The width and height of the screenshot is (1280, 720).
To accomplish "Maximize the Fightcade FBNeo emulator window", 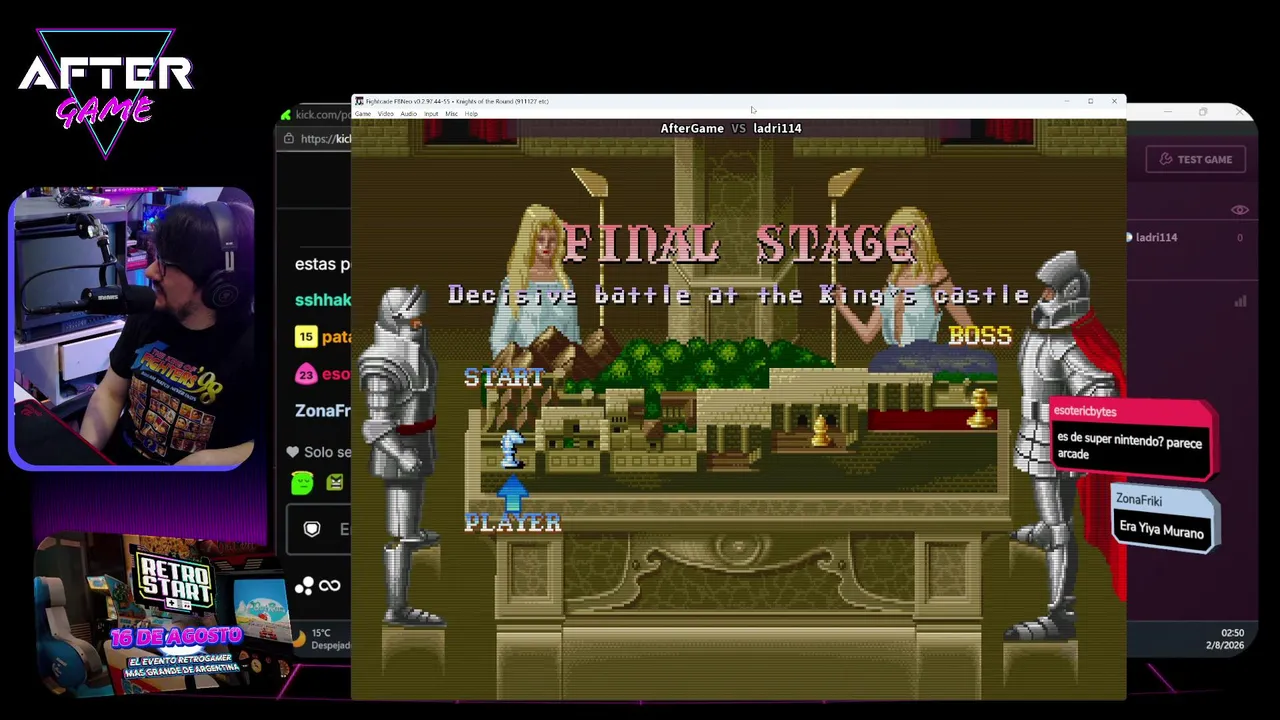I will click(x=1090, y=101).
